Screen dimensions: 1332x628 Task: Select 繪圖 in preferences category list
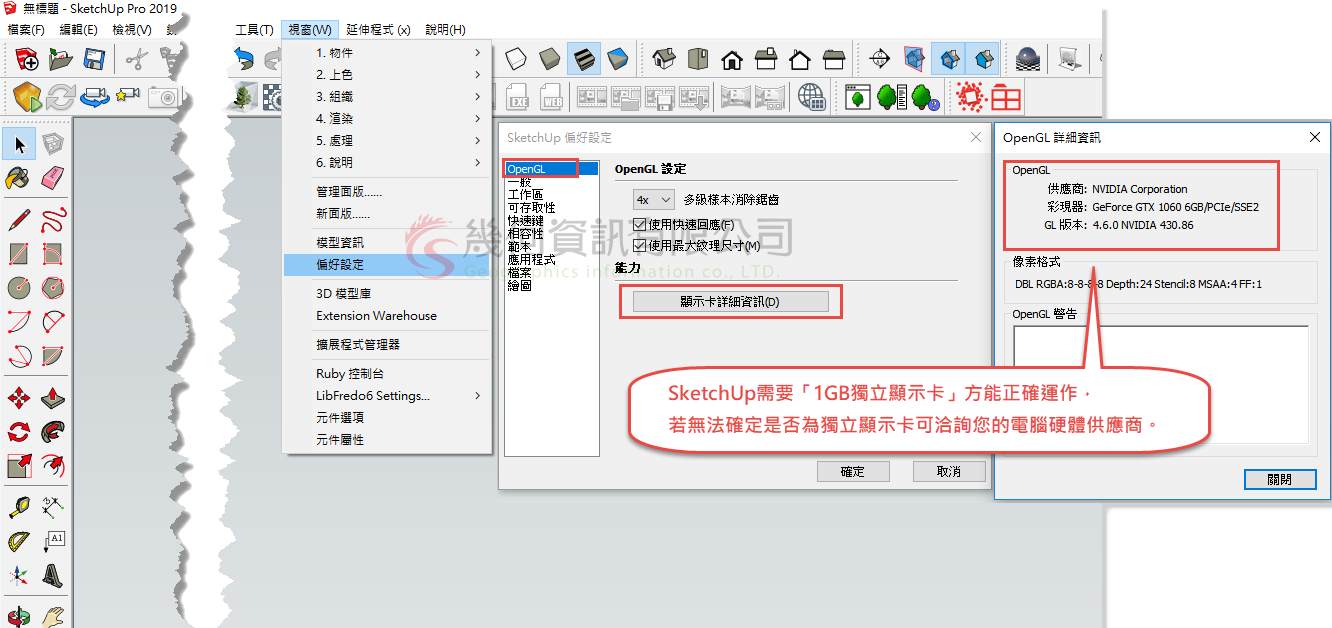(x=551, y=285)
